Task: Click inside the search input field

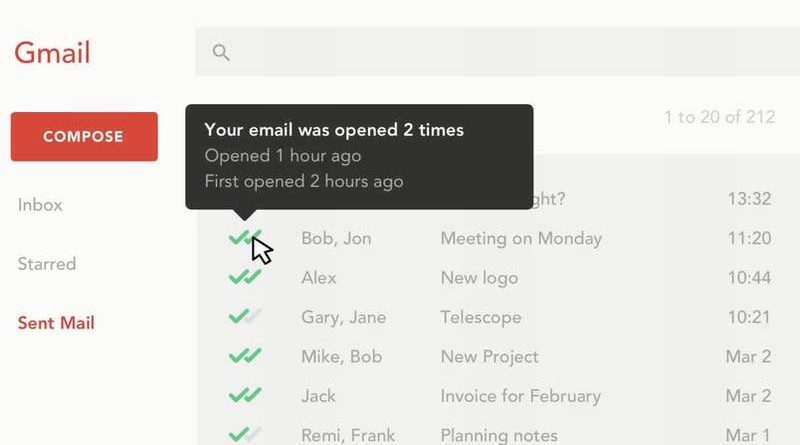Action: tap(497, 52)
